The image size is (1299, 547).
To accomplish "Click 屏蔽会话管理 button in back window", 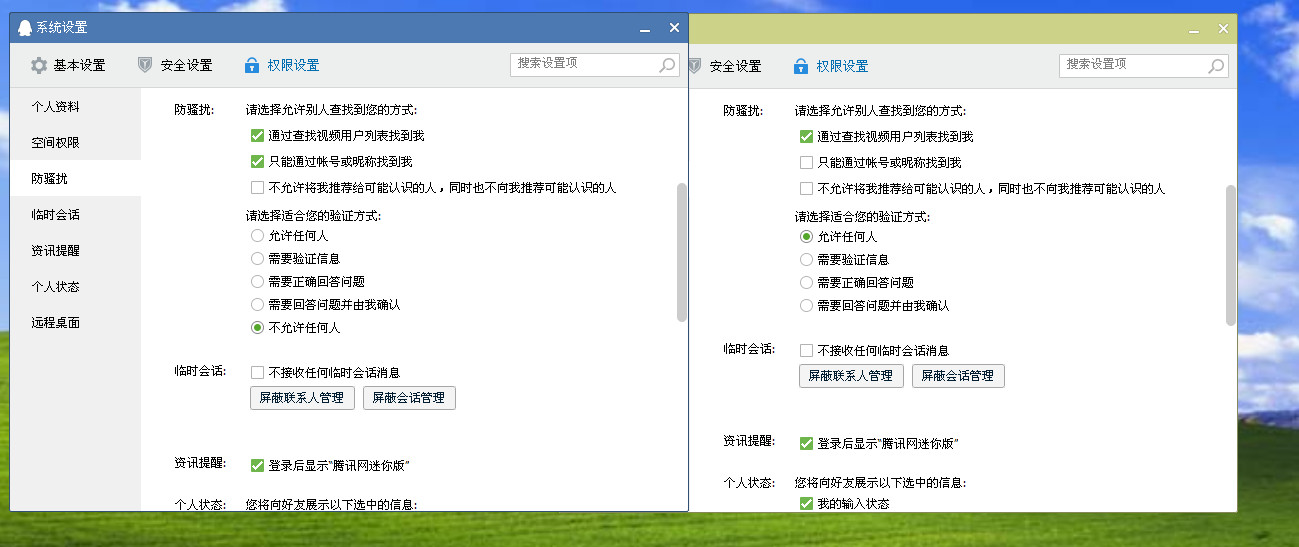I will click(x=958, y=376).
